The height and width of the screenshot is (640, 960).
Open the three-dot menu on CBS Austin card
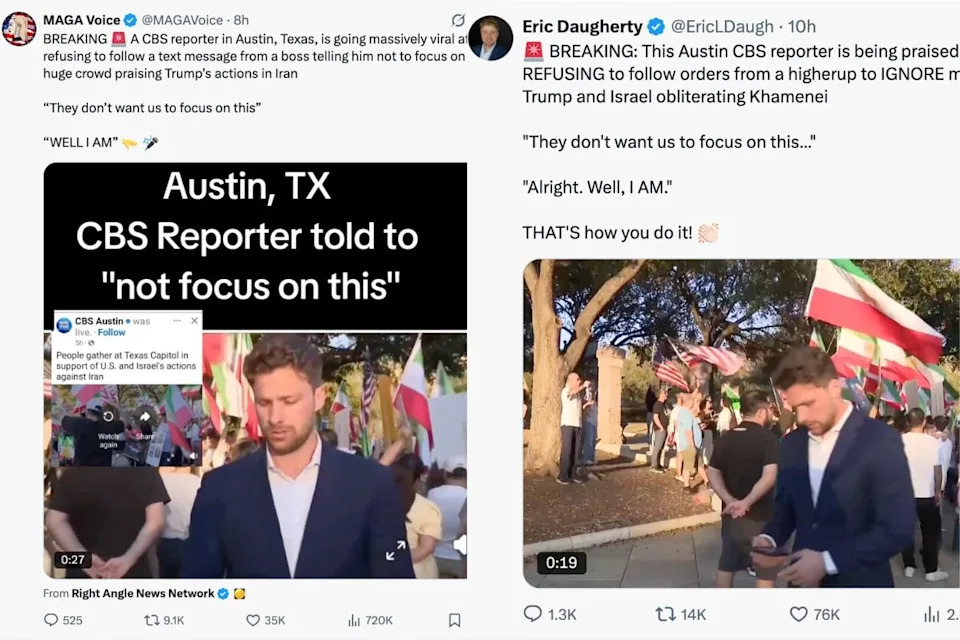point(177,320)
